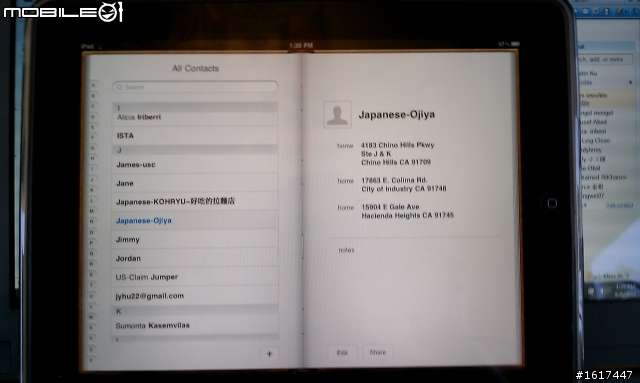Tap the battery indicator in the iPad status bar
640x383 pixels.
click(x=515, y=44)
